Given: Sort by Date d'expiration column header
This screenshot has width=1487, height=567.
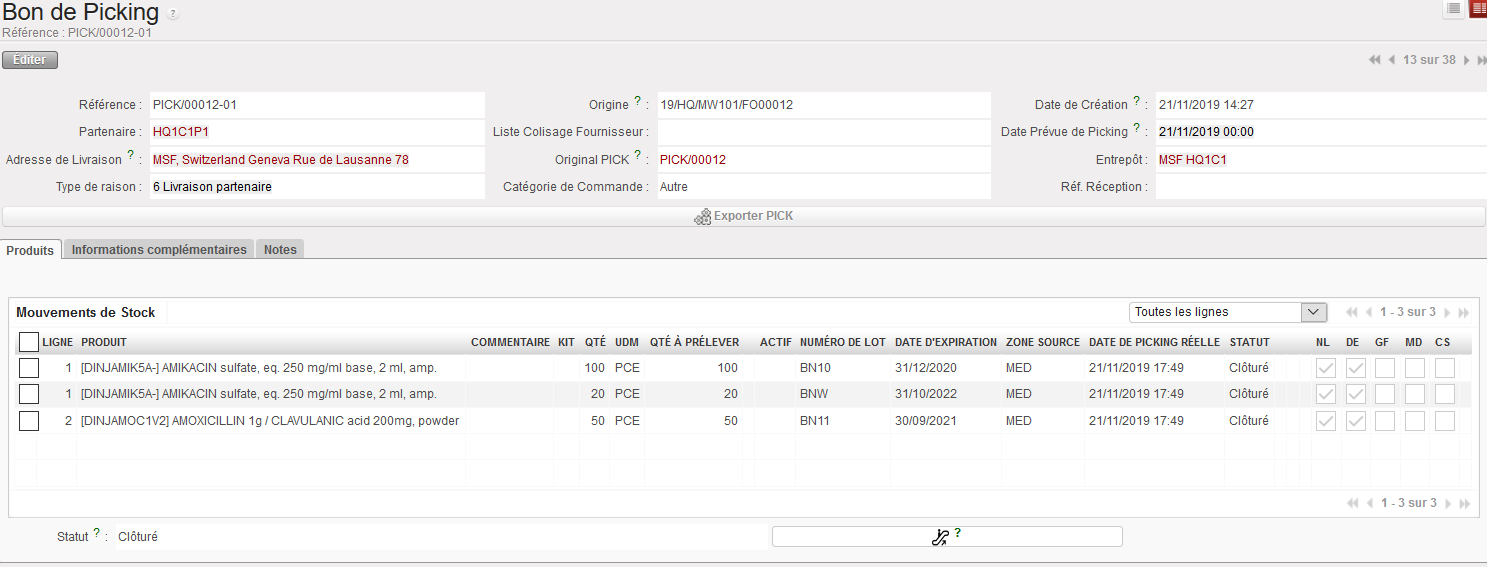Looking at the screenshot, I should pyautogui.click(x=945, y=342).
